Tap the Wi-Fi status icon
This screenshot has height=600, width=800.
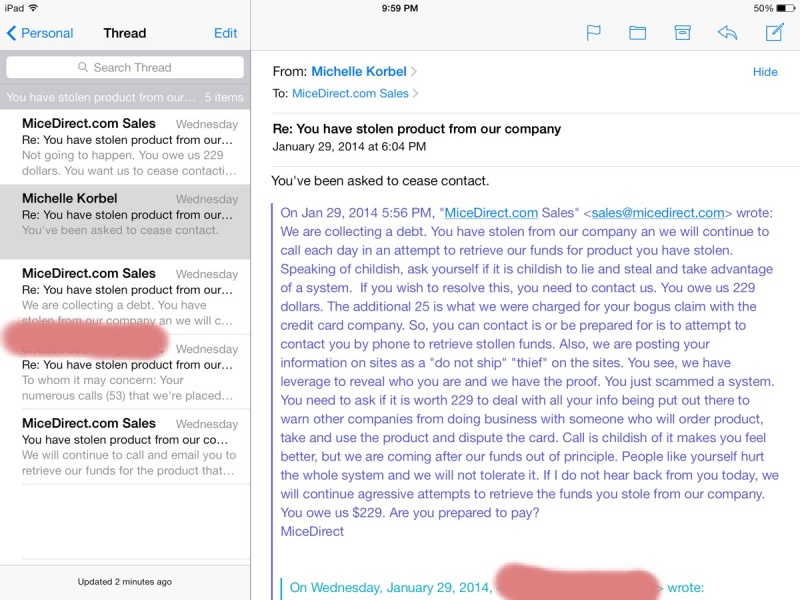click(33, 8)
